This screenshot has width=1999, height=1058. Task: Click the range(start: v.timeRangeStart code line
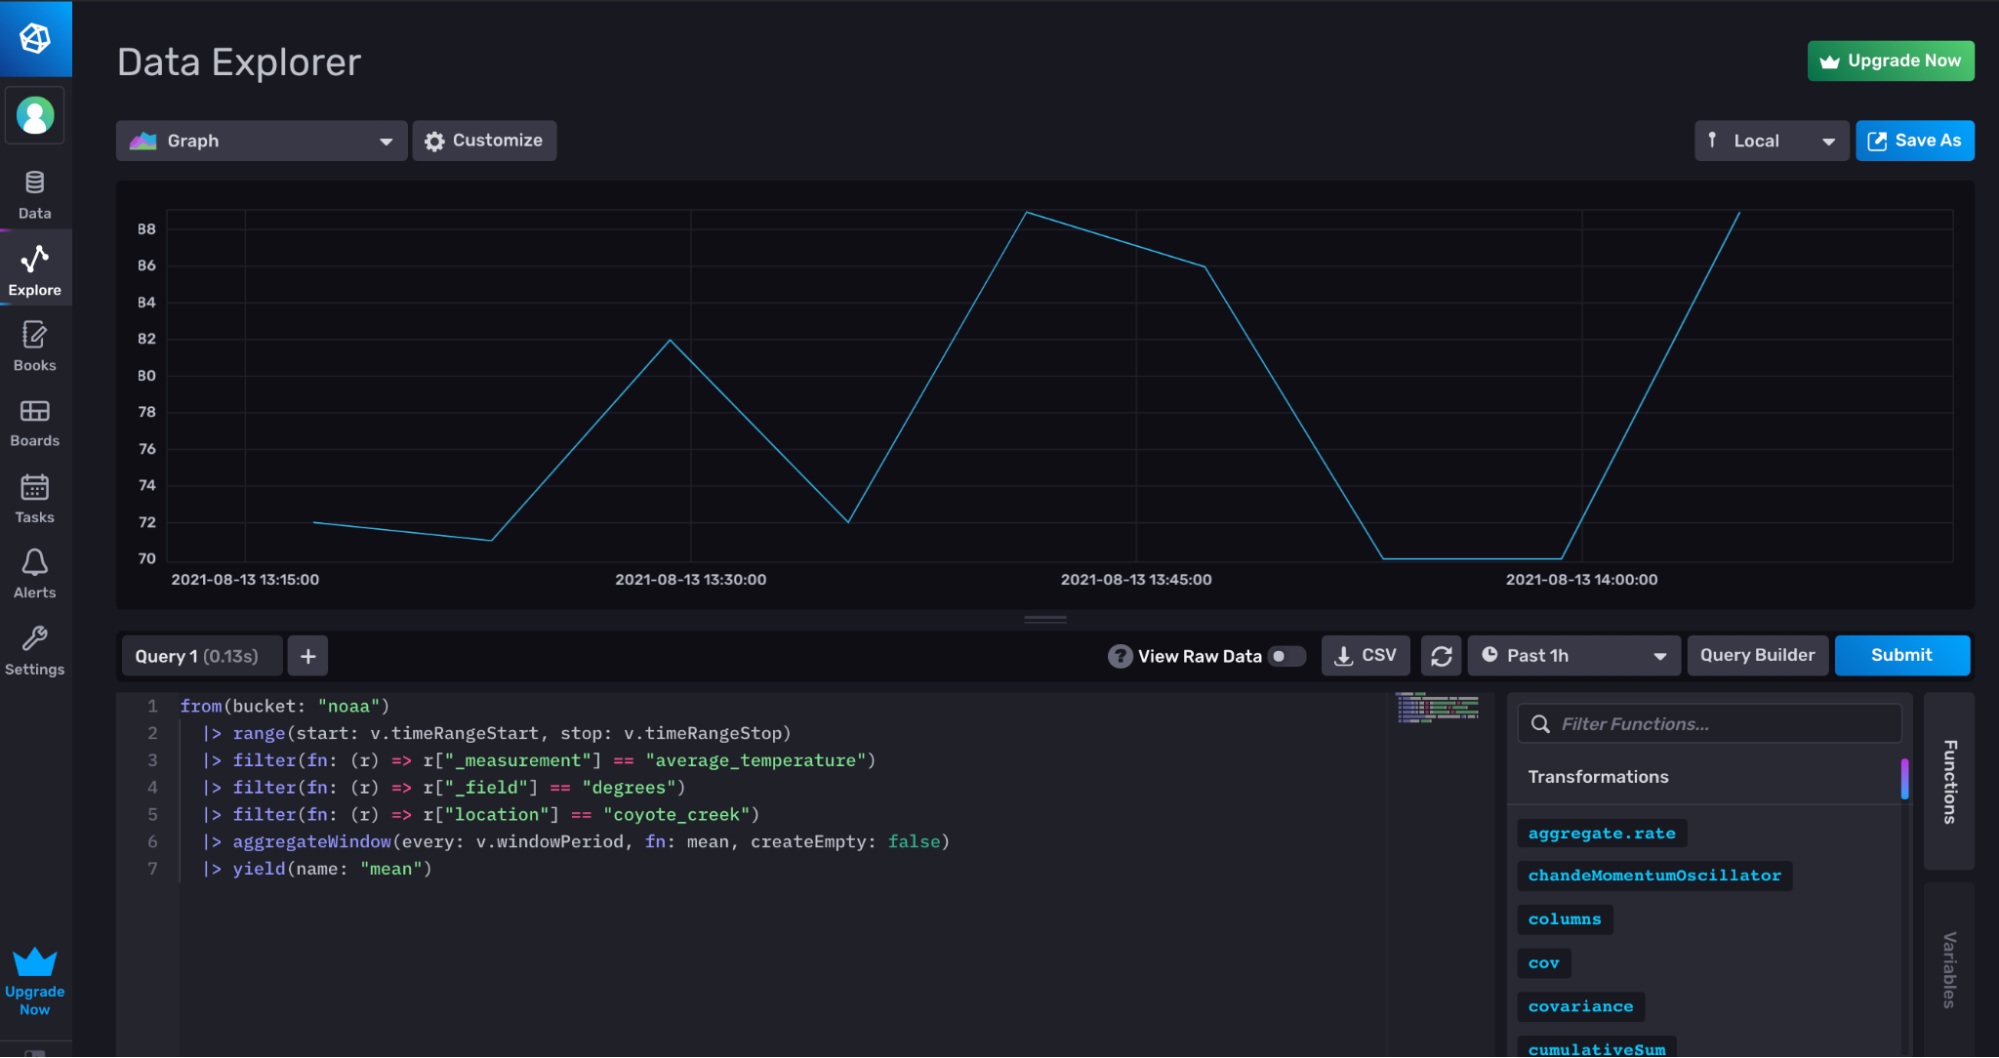coord(497,733)
